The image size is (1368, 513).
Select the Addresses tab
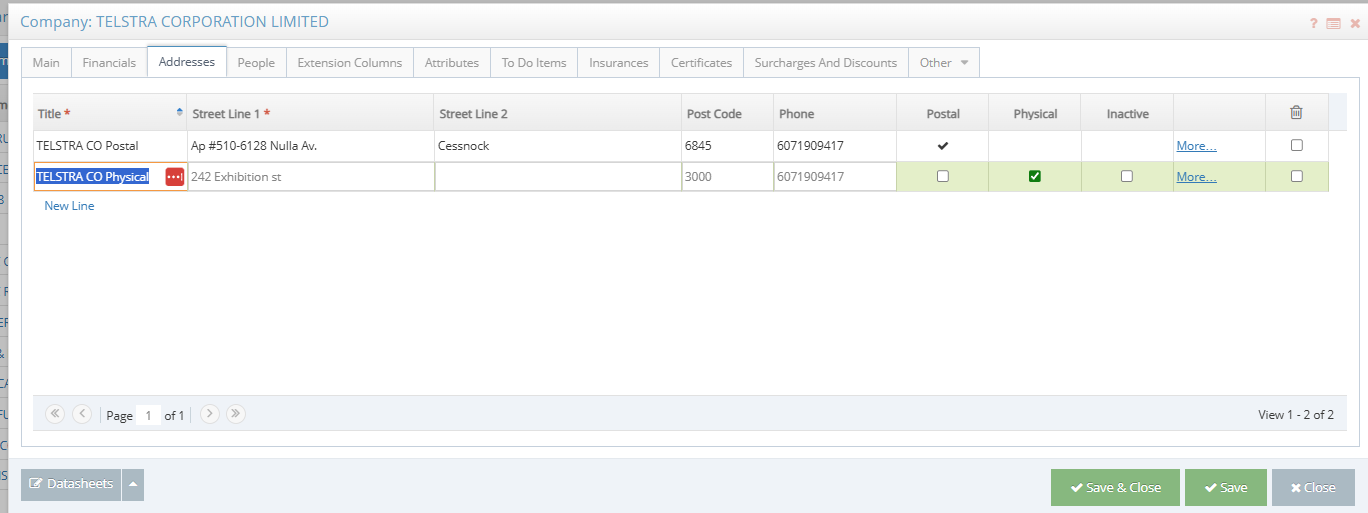(x=187, y=61)
